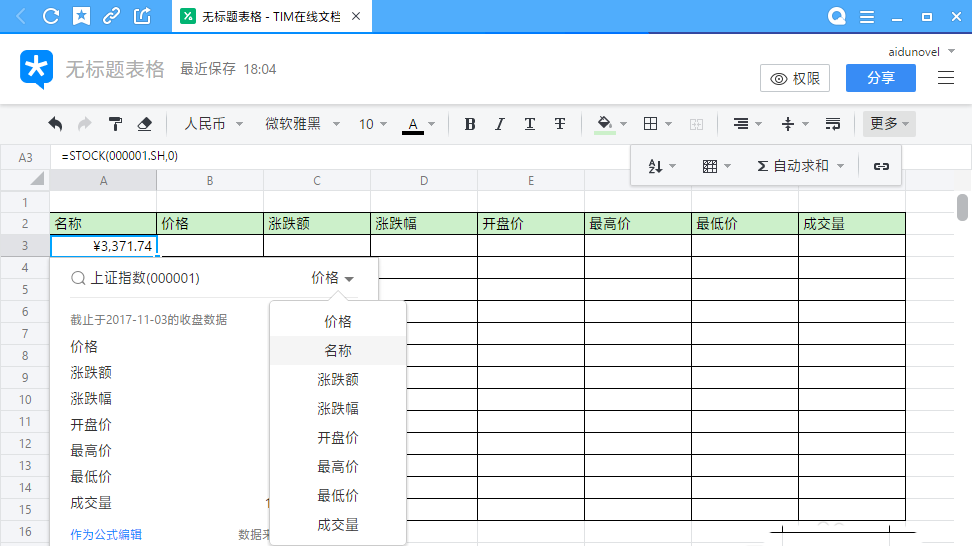Click the share/export icon in title bar
The width and height of the screenshot is (972, 546).
142,16
